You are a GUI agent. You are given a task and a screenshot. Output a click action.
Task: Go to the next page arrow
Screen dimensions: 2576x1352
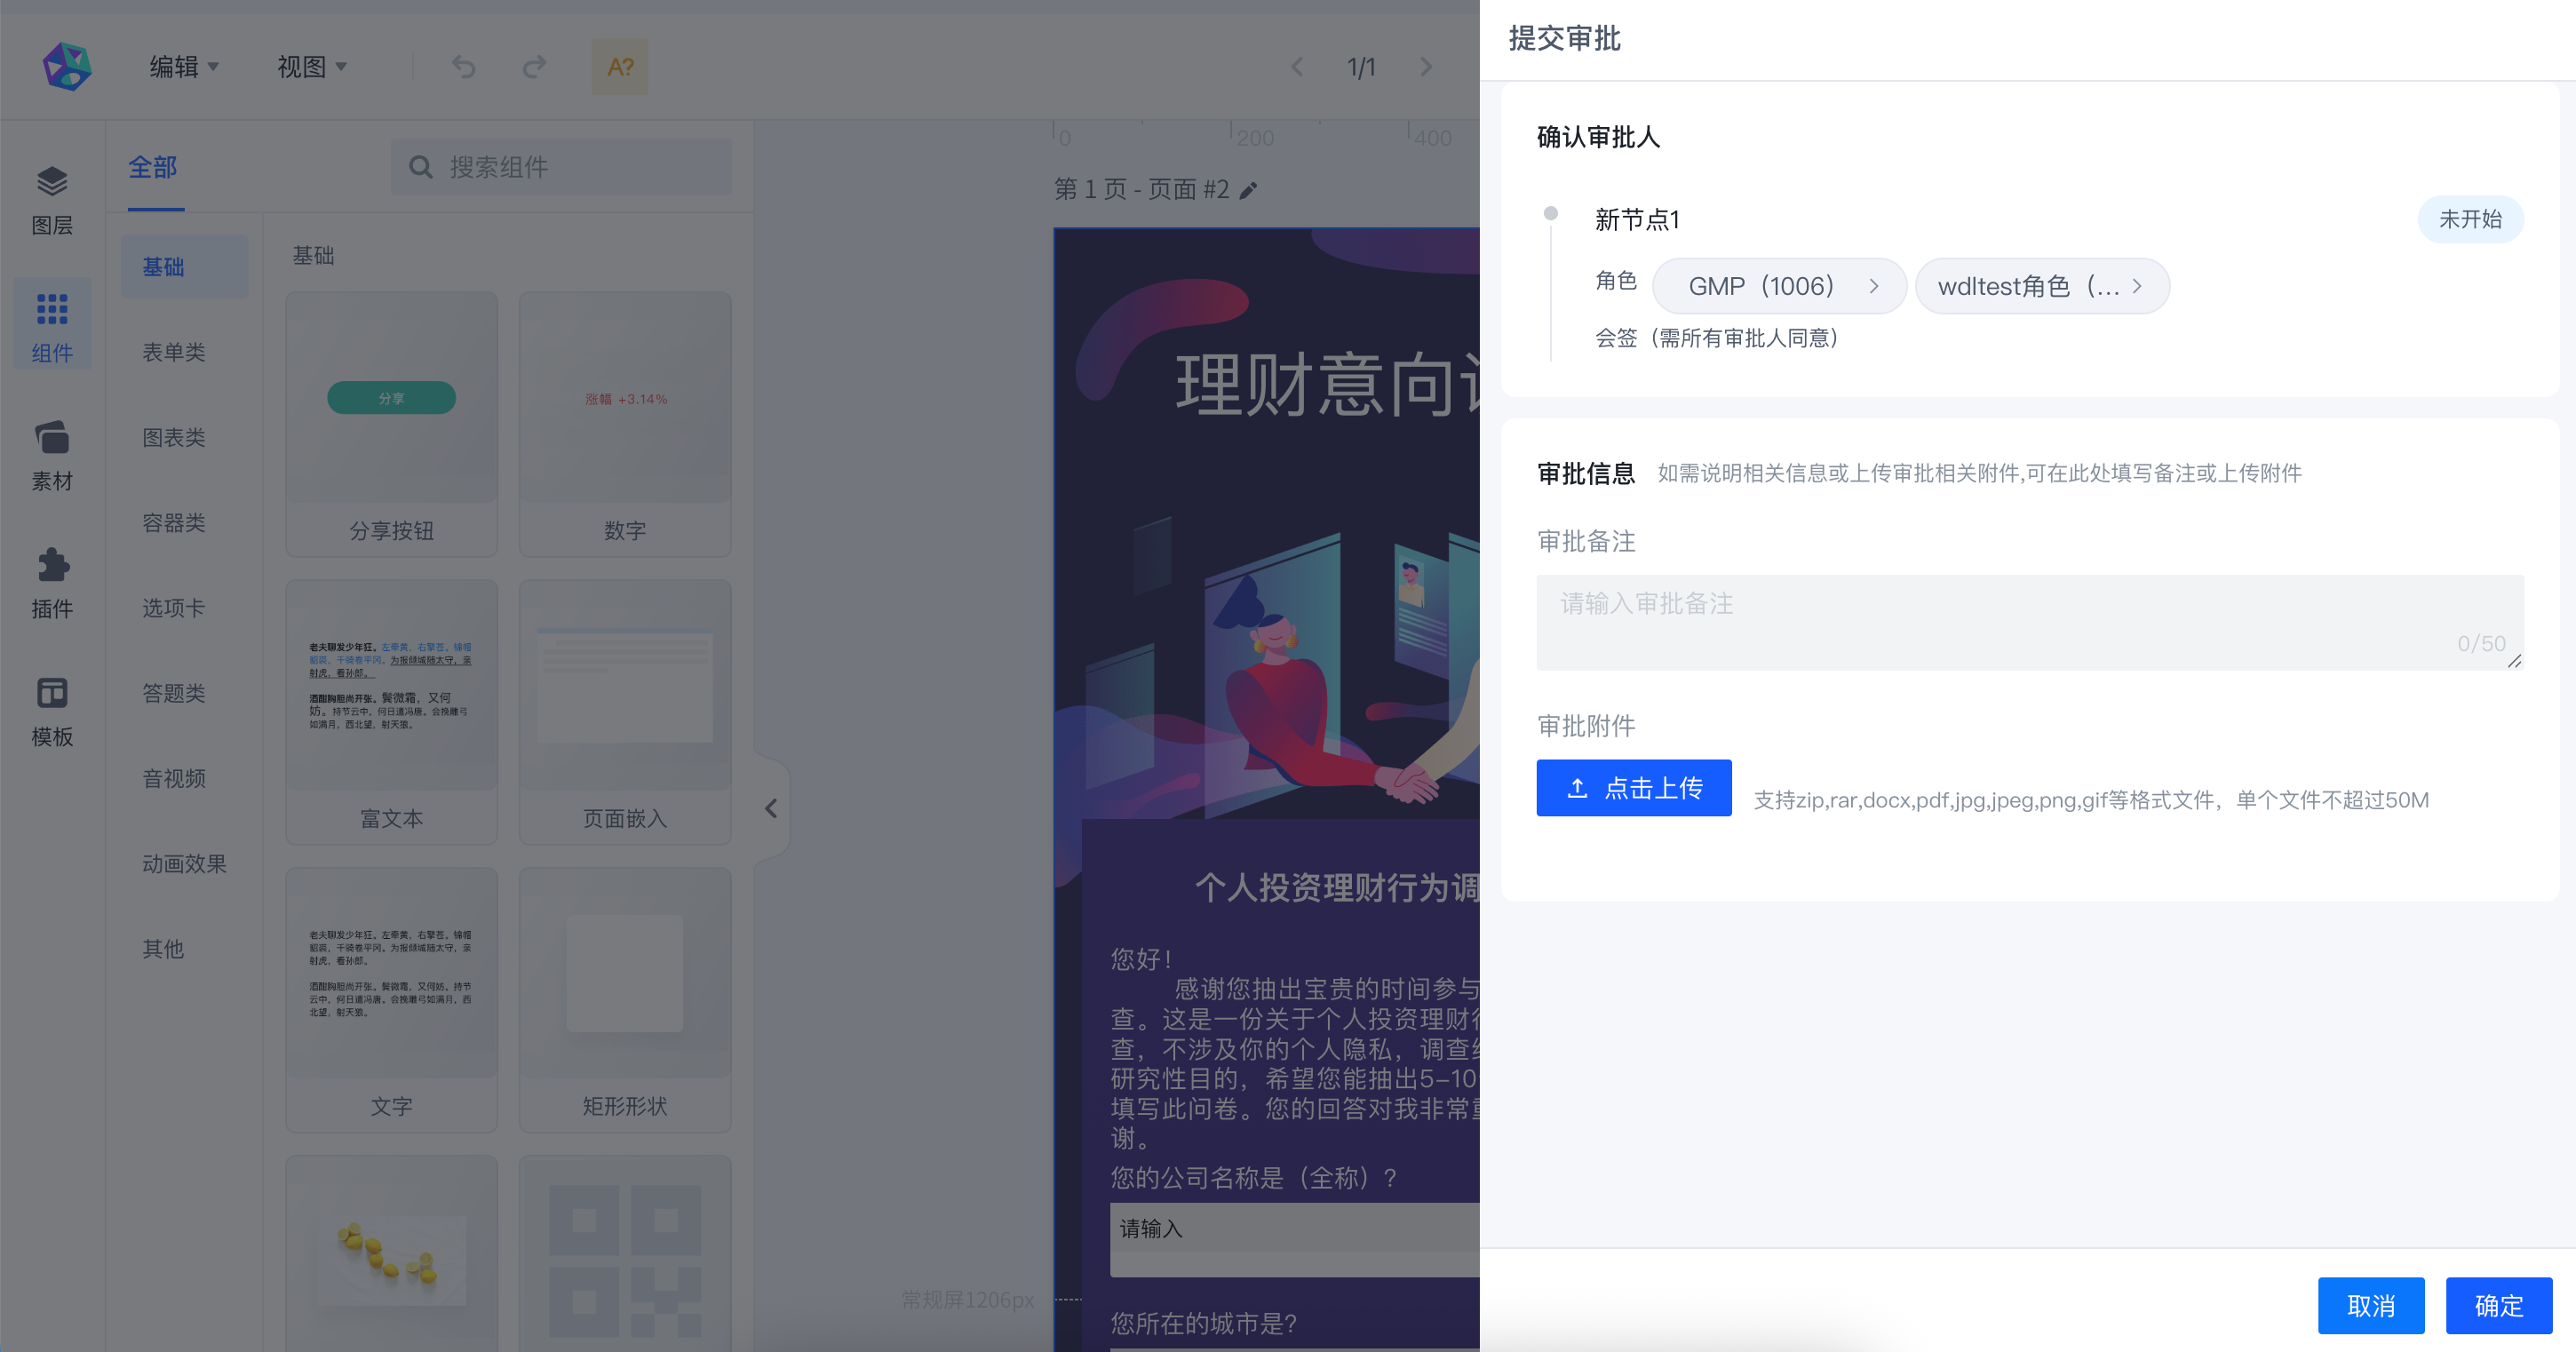click(1426, 67)
